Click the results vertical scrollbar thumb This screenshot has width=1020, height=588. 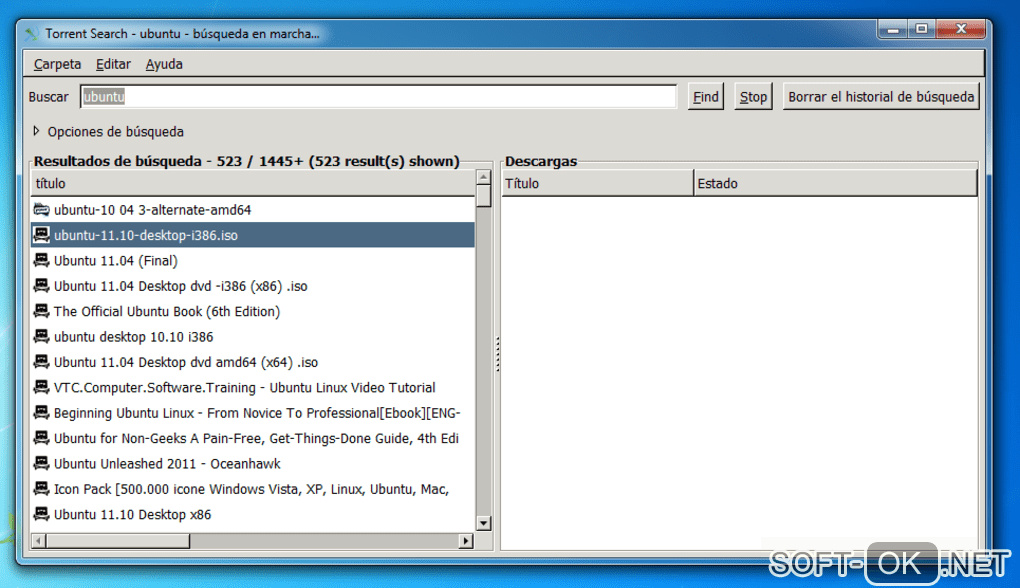[x=483, y=196]
